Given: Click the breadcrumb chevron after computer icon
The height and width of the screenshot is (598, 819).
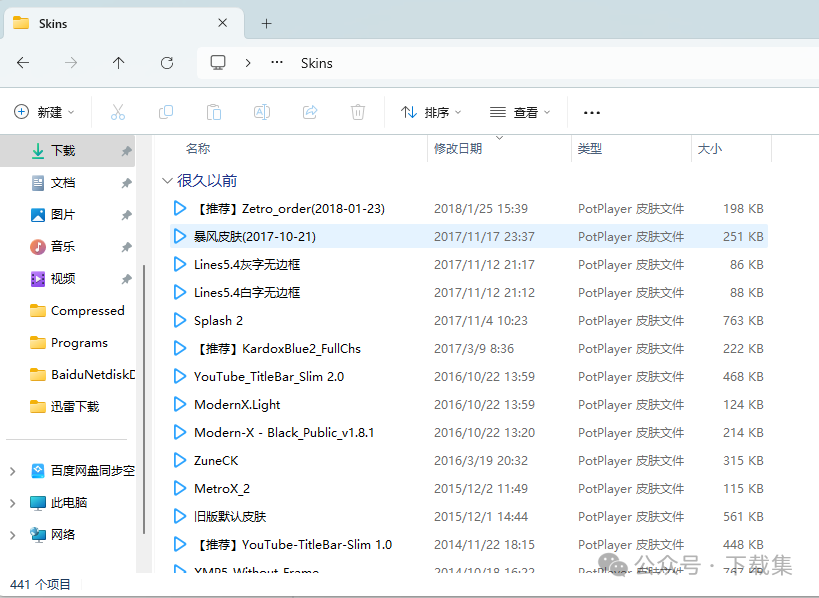Looking at the screenshot, I should click(x=248, y=63).
